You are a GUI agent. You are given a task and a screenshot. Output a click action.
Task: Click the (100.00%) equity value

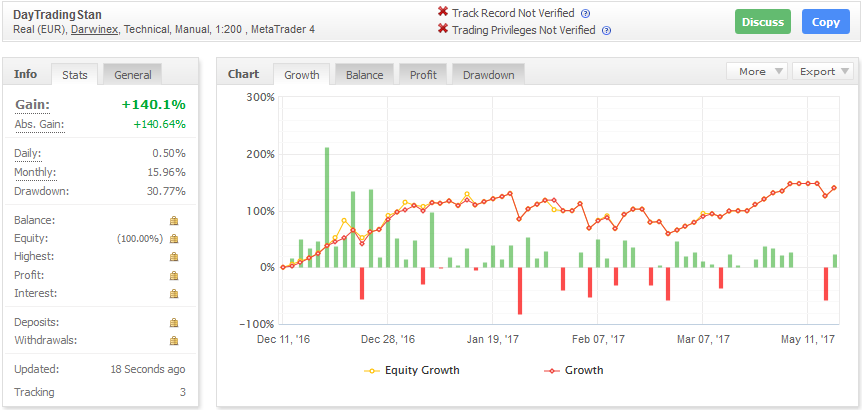click(140, 239)
